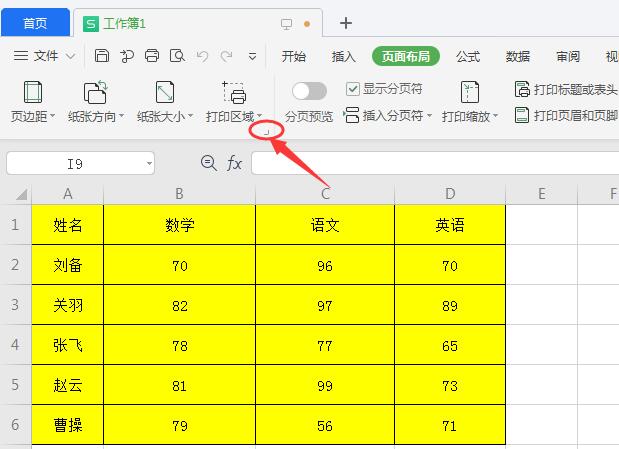
Task: Click 赵云's Chinese score 99
Action: (325, 385)
